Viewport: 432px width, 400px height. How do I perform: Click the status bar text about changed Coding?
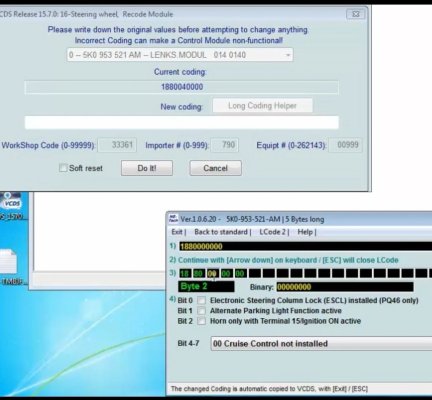tap(269, 389)
